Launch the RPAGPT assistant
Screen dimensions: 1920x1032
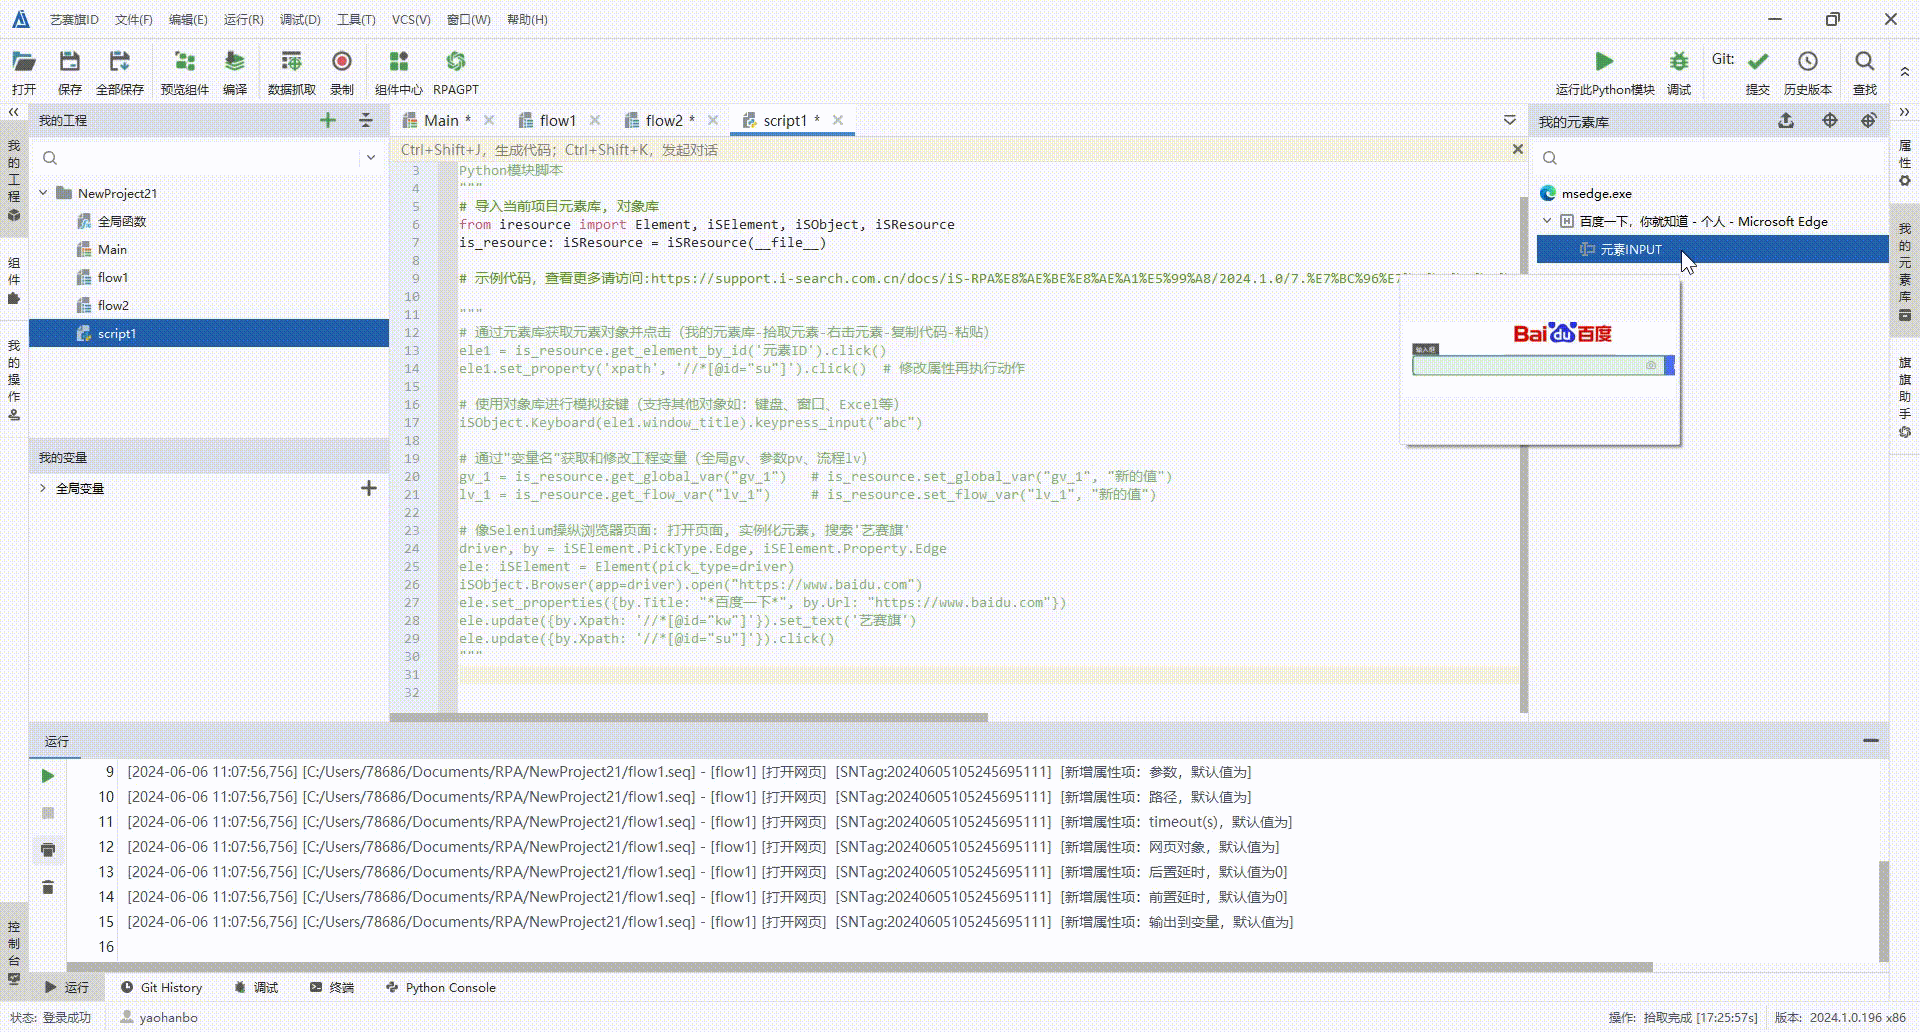point(455,63)
